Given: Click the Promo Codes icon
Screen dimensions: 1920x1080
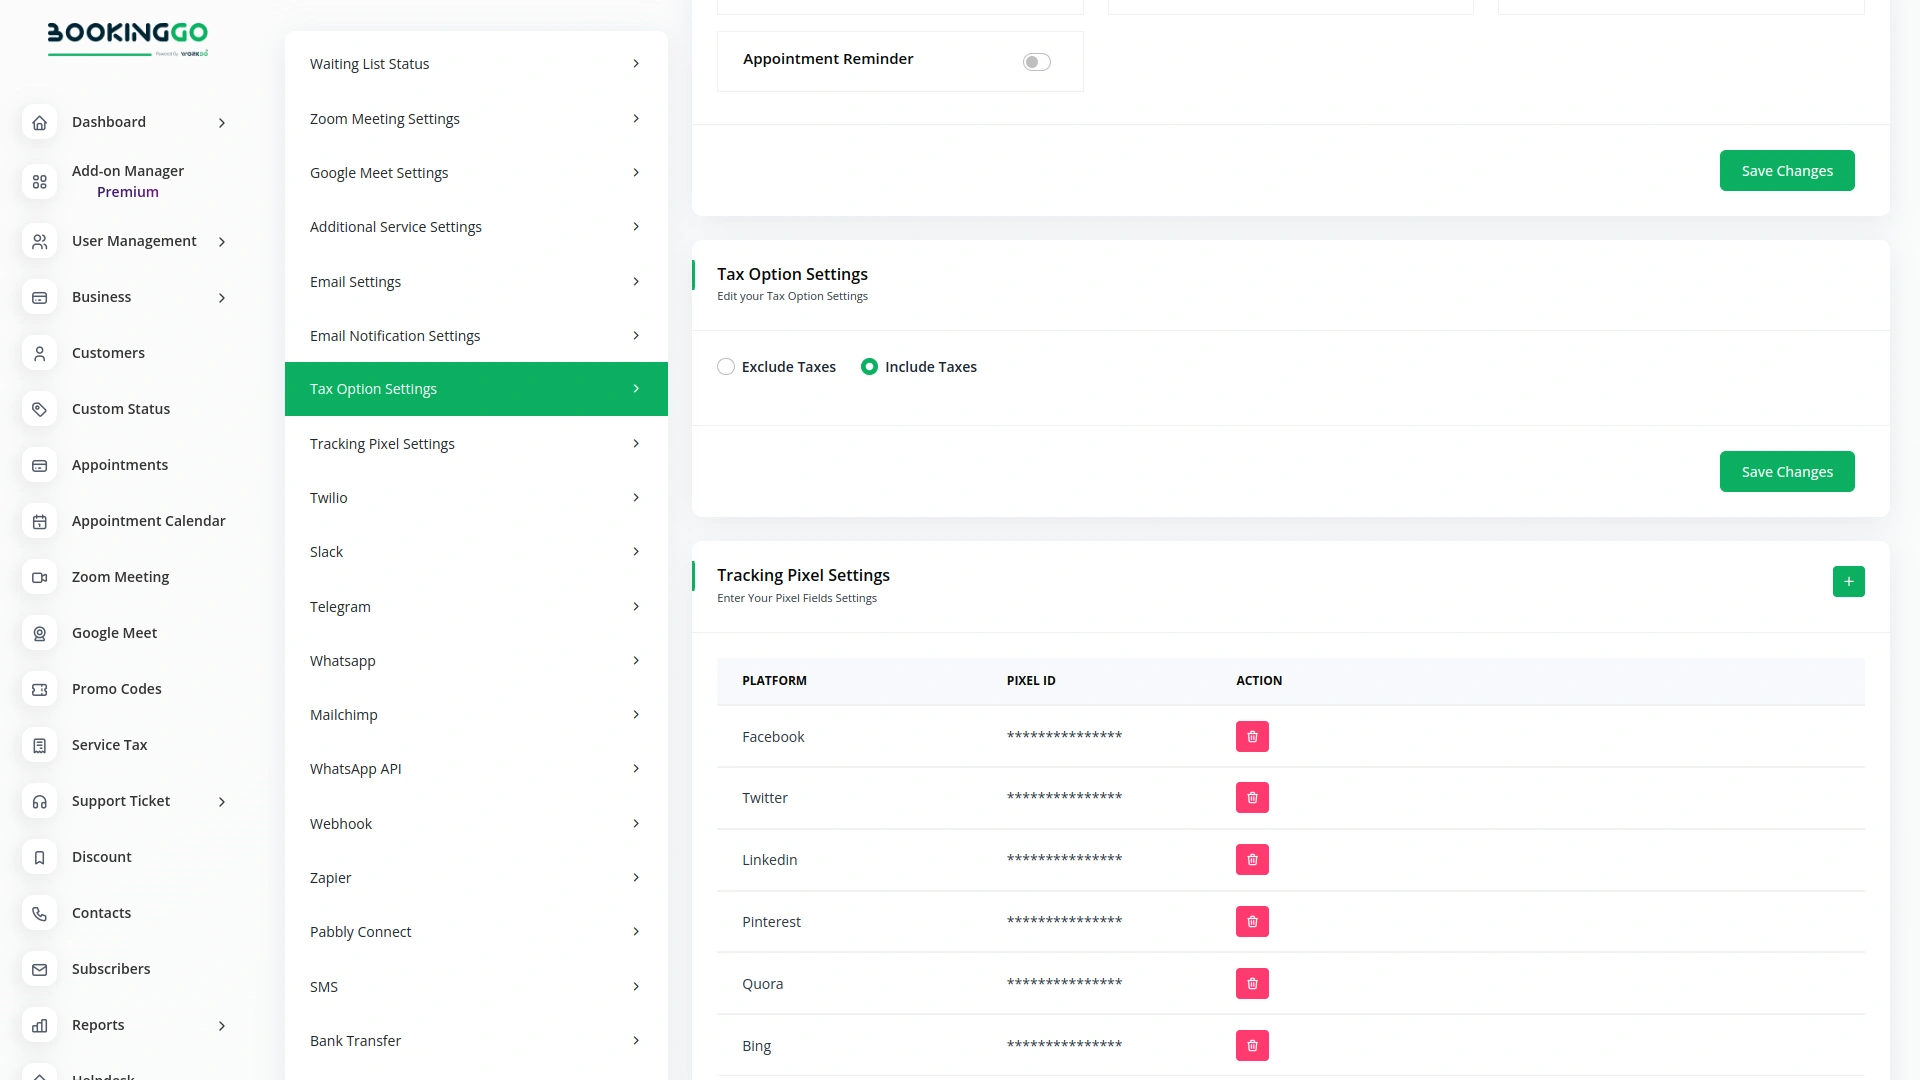Looking at the screenshot, I should (39, 689).
